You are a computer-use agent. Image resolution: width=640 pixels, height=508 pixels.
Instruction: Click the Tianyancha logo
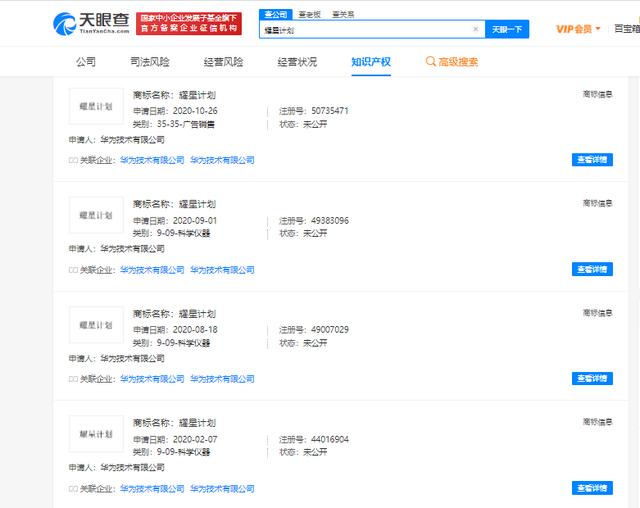[91, 24]
